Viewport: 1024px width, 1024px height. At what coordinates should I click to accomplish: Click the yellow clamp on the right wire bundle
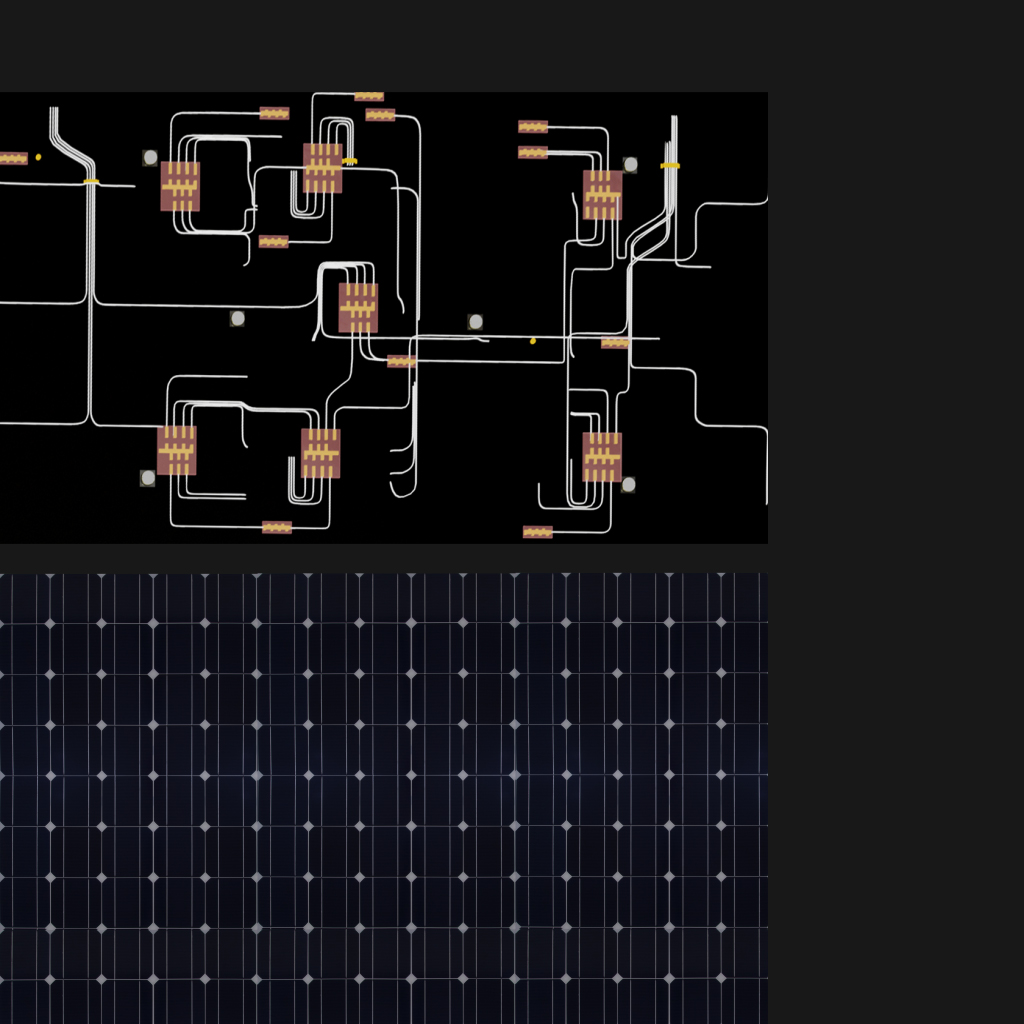670,165
